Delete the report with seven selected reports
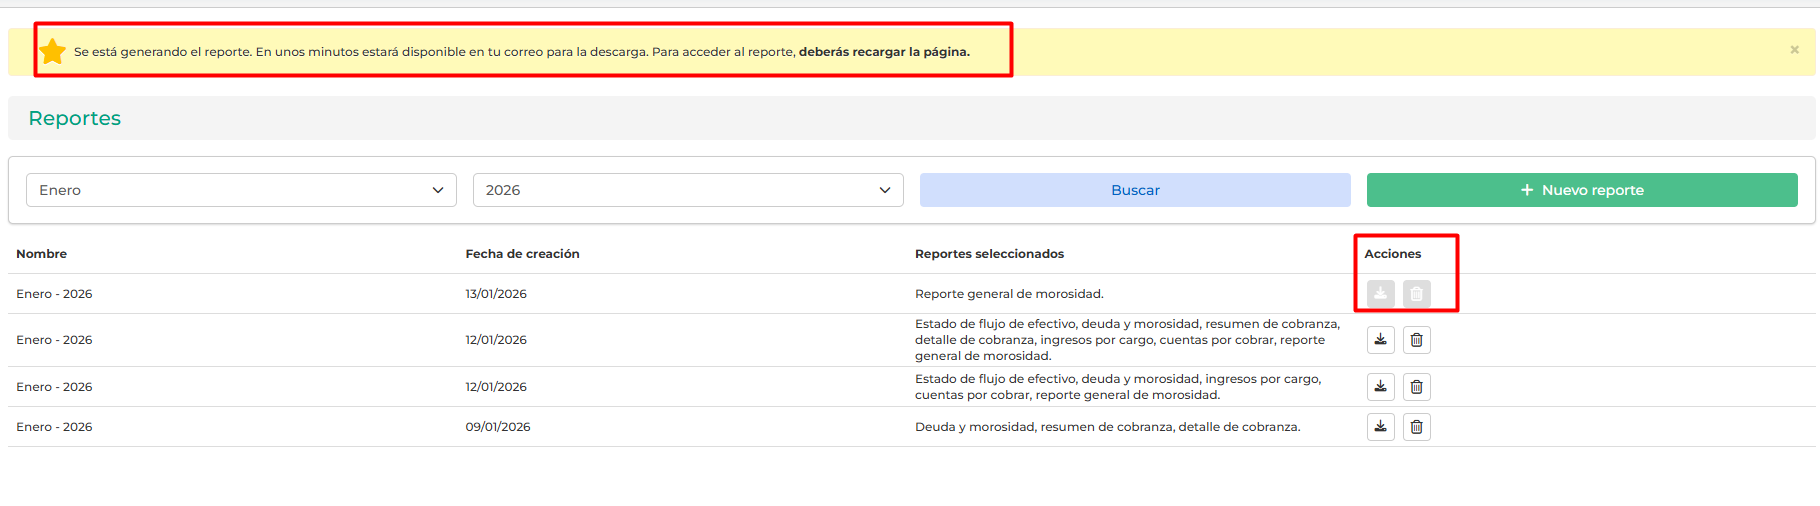The height and width of the screenshot is (506, 1820). [1416, 340]
